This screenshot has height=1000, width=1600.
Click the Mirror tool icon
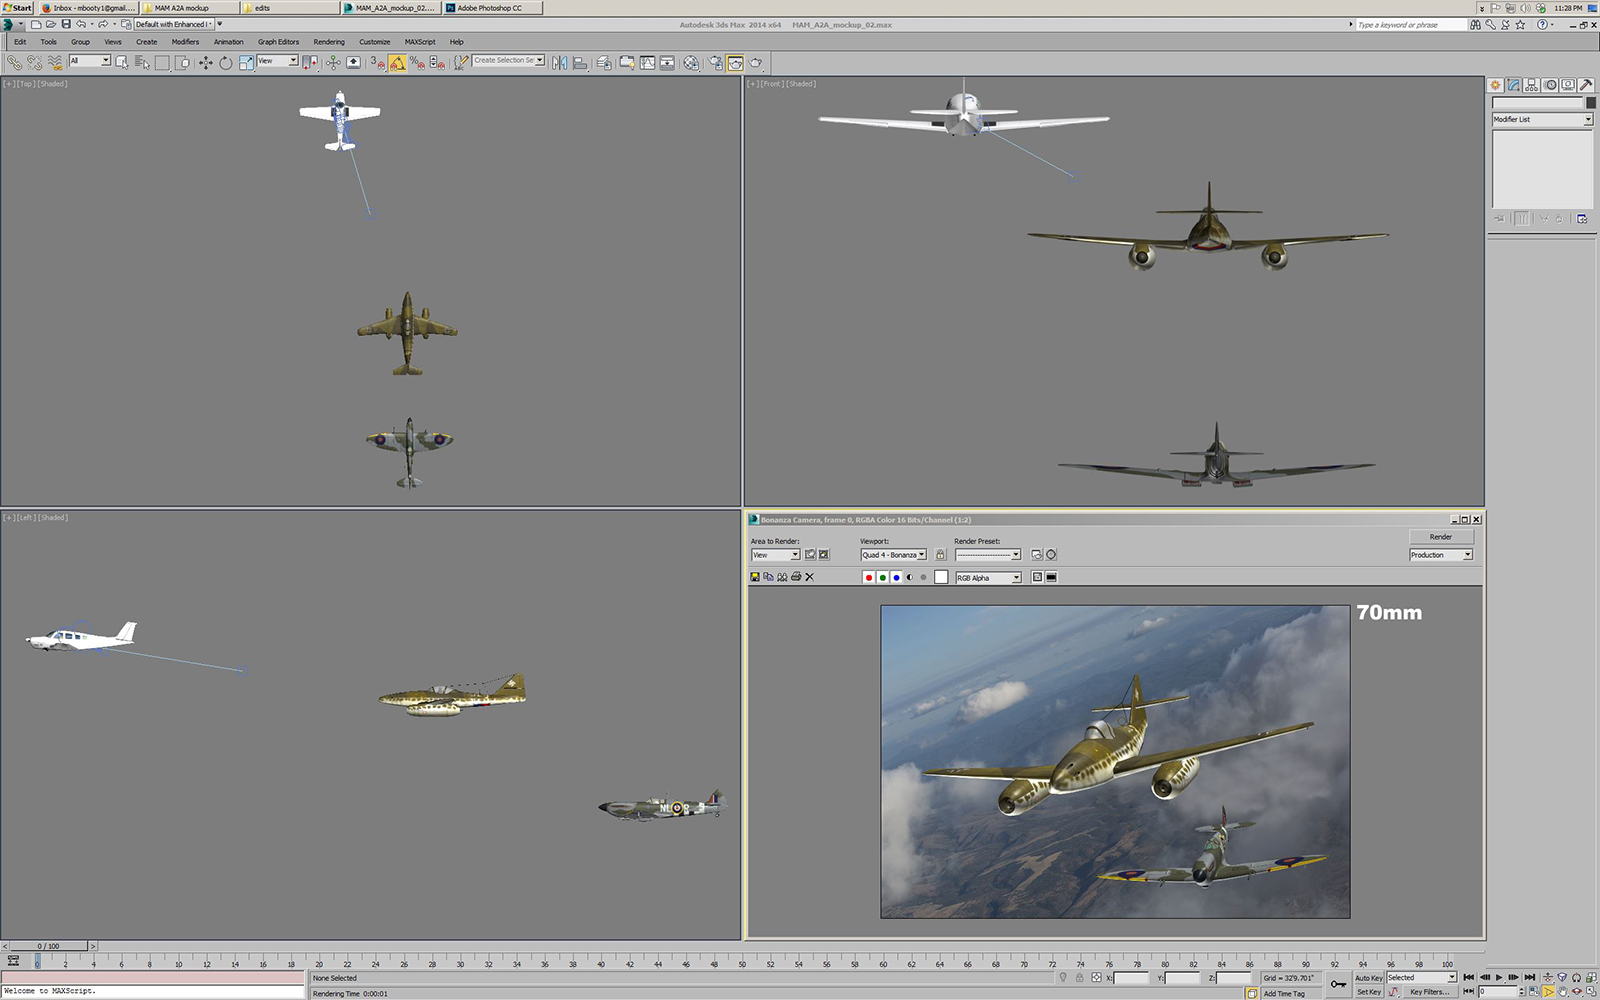click(x=560, y=63)
